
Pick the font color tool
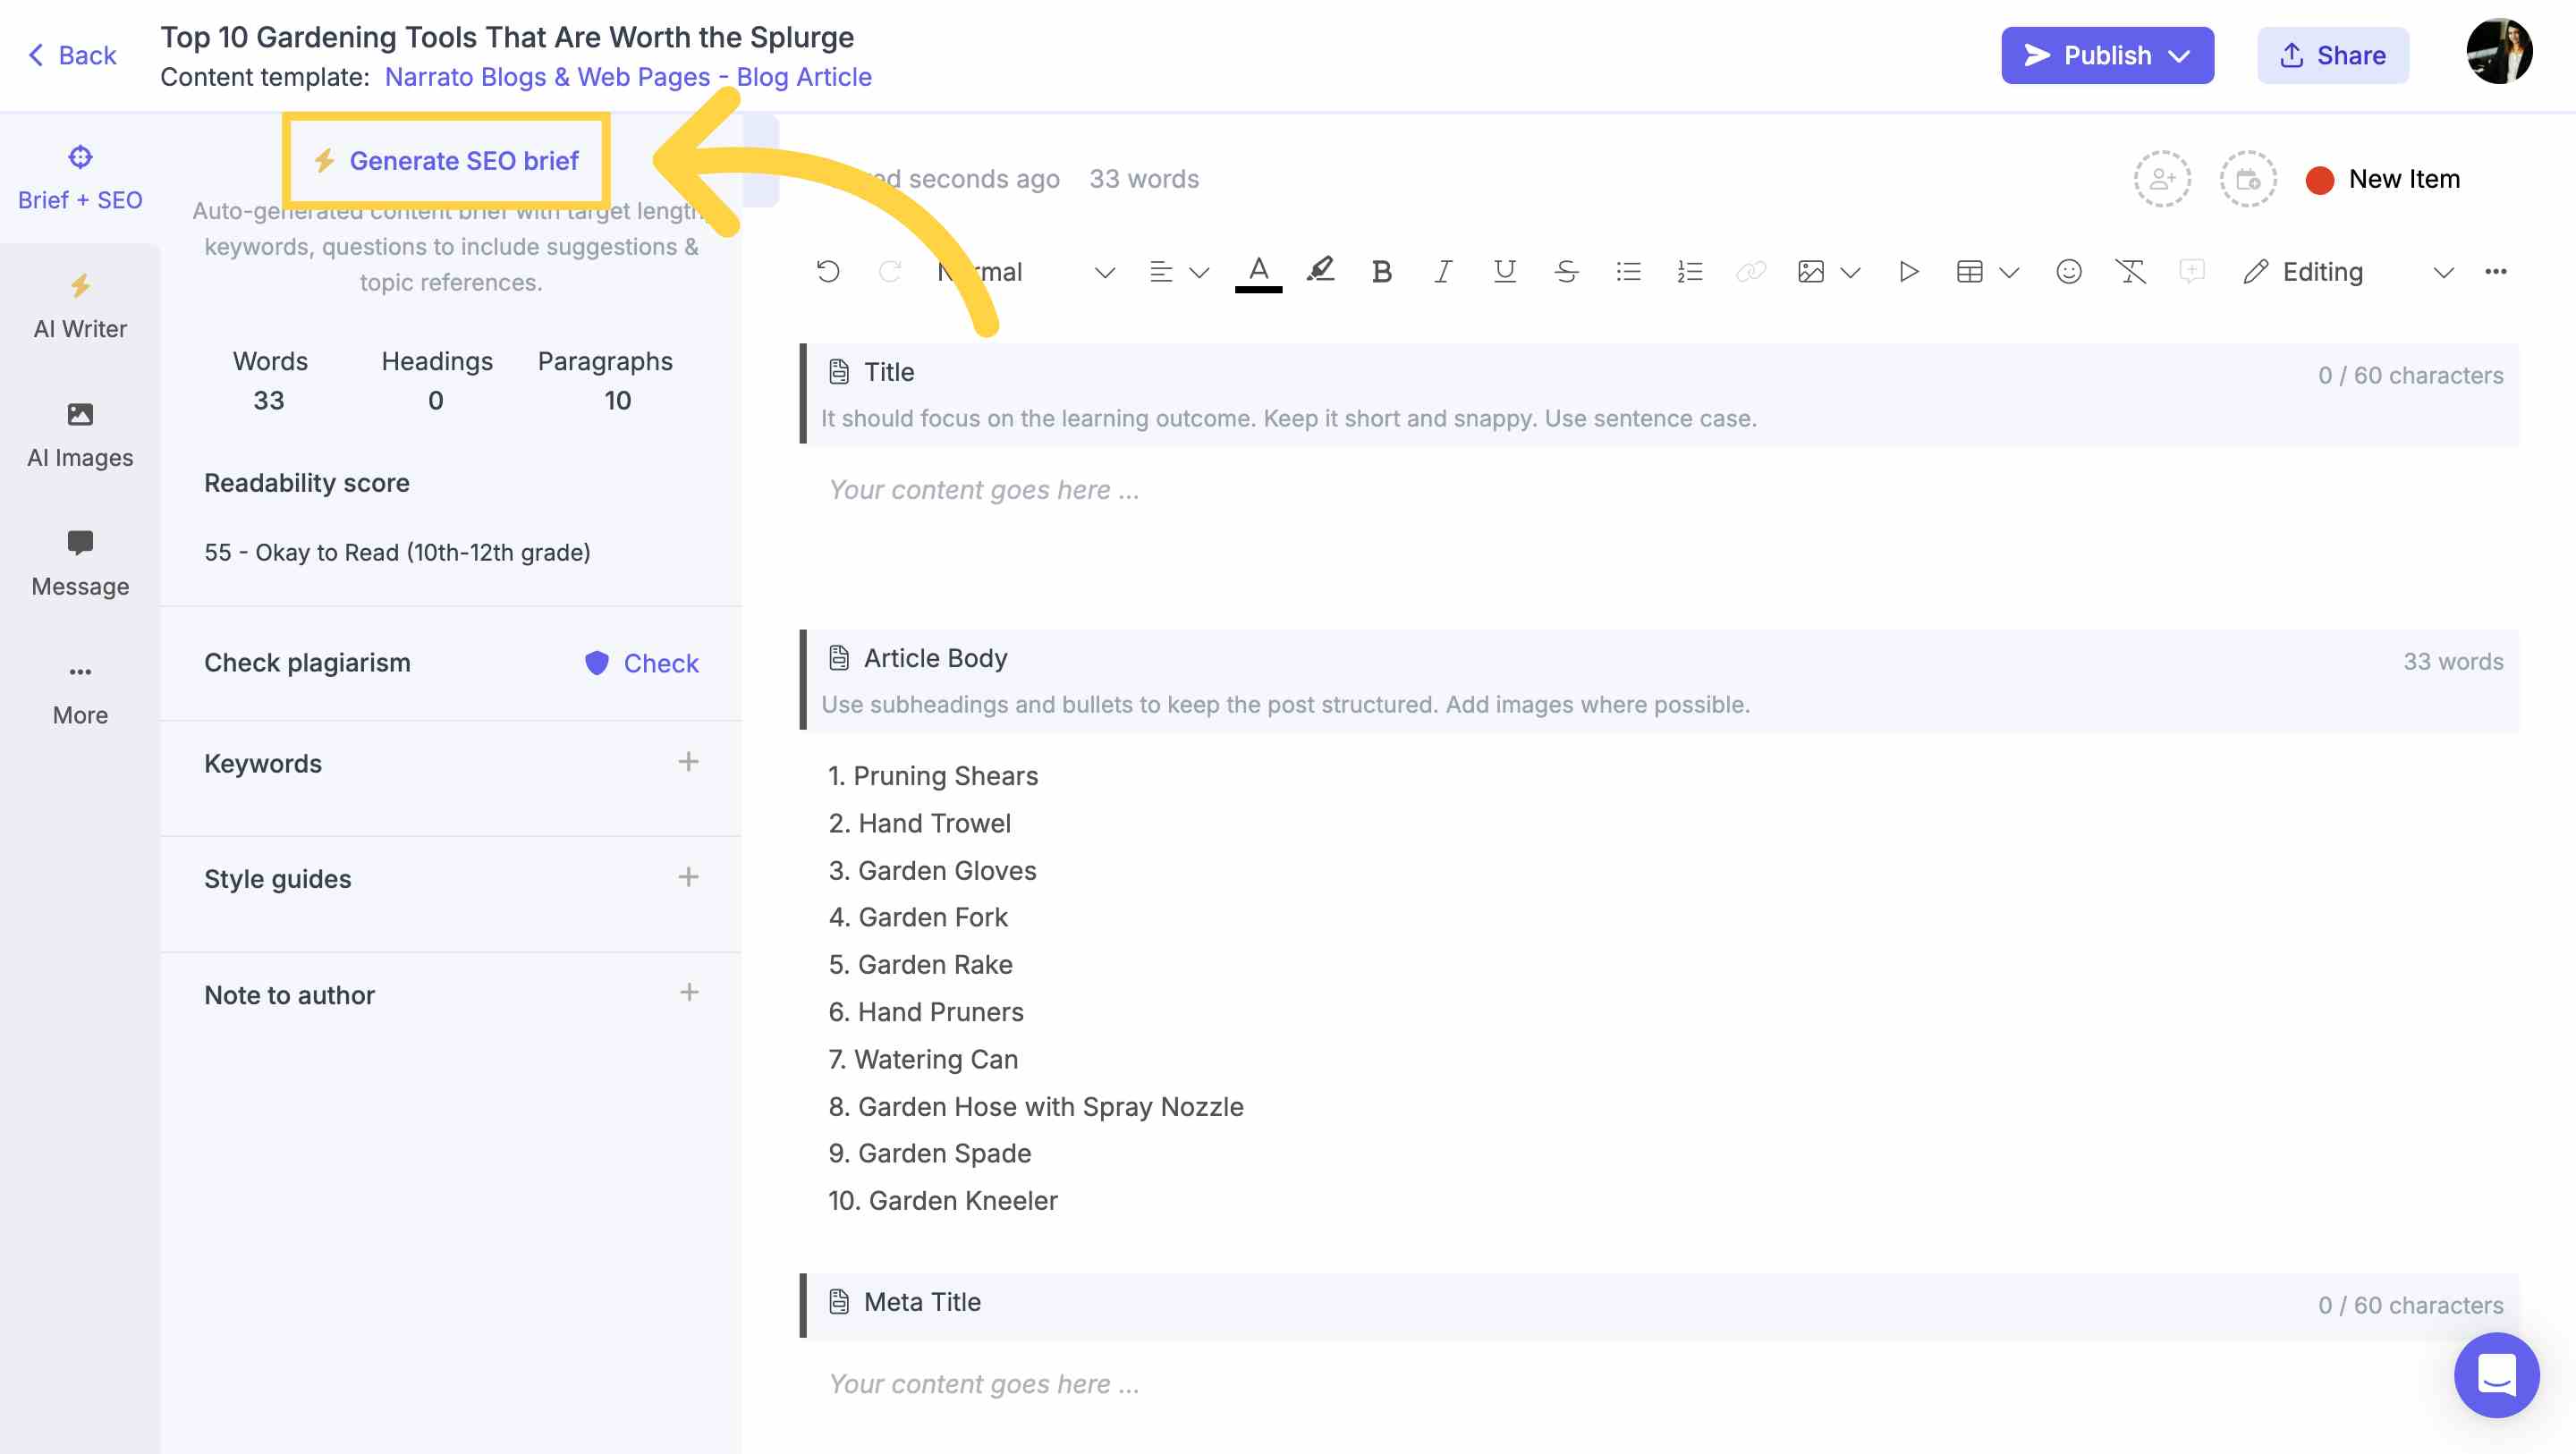(x=1259, y=272)
